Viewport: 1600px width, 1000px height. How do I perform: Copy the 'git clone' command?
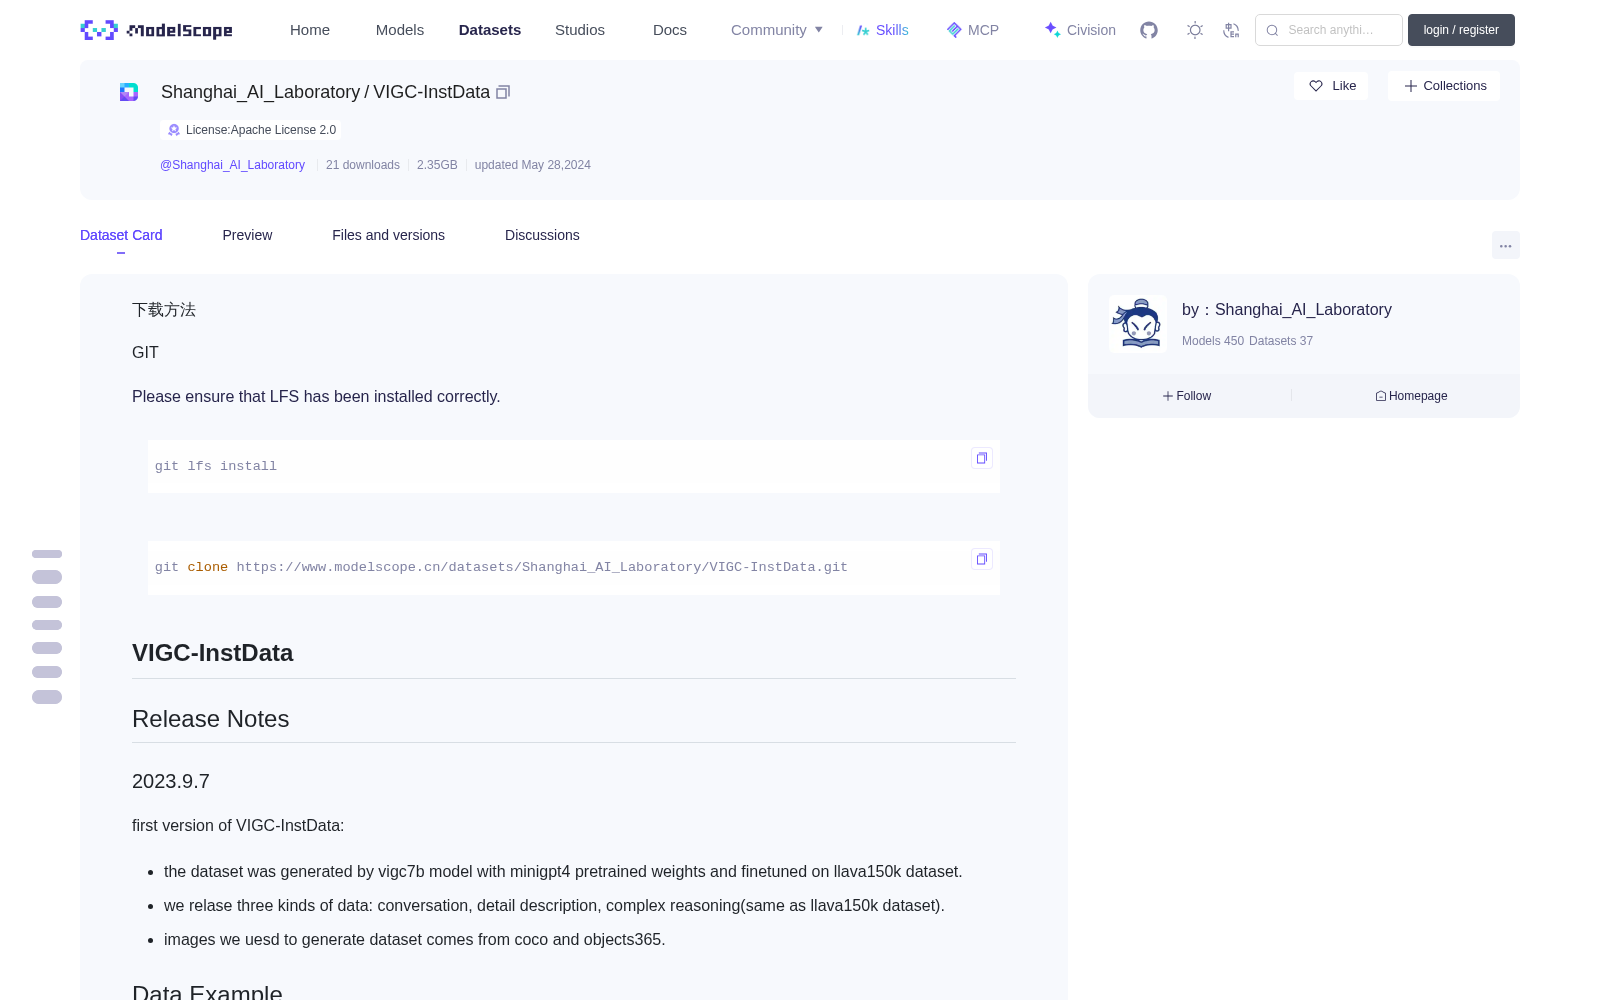(x=982, y=559)
